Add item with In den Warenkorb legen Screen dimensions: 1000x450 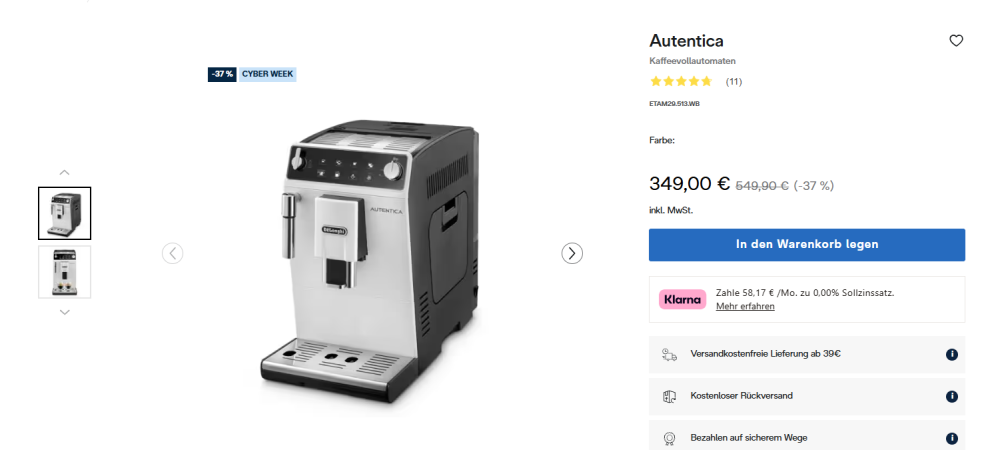tap(807, 245)
